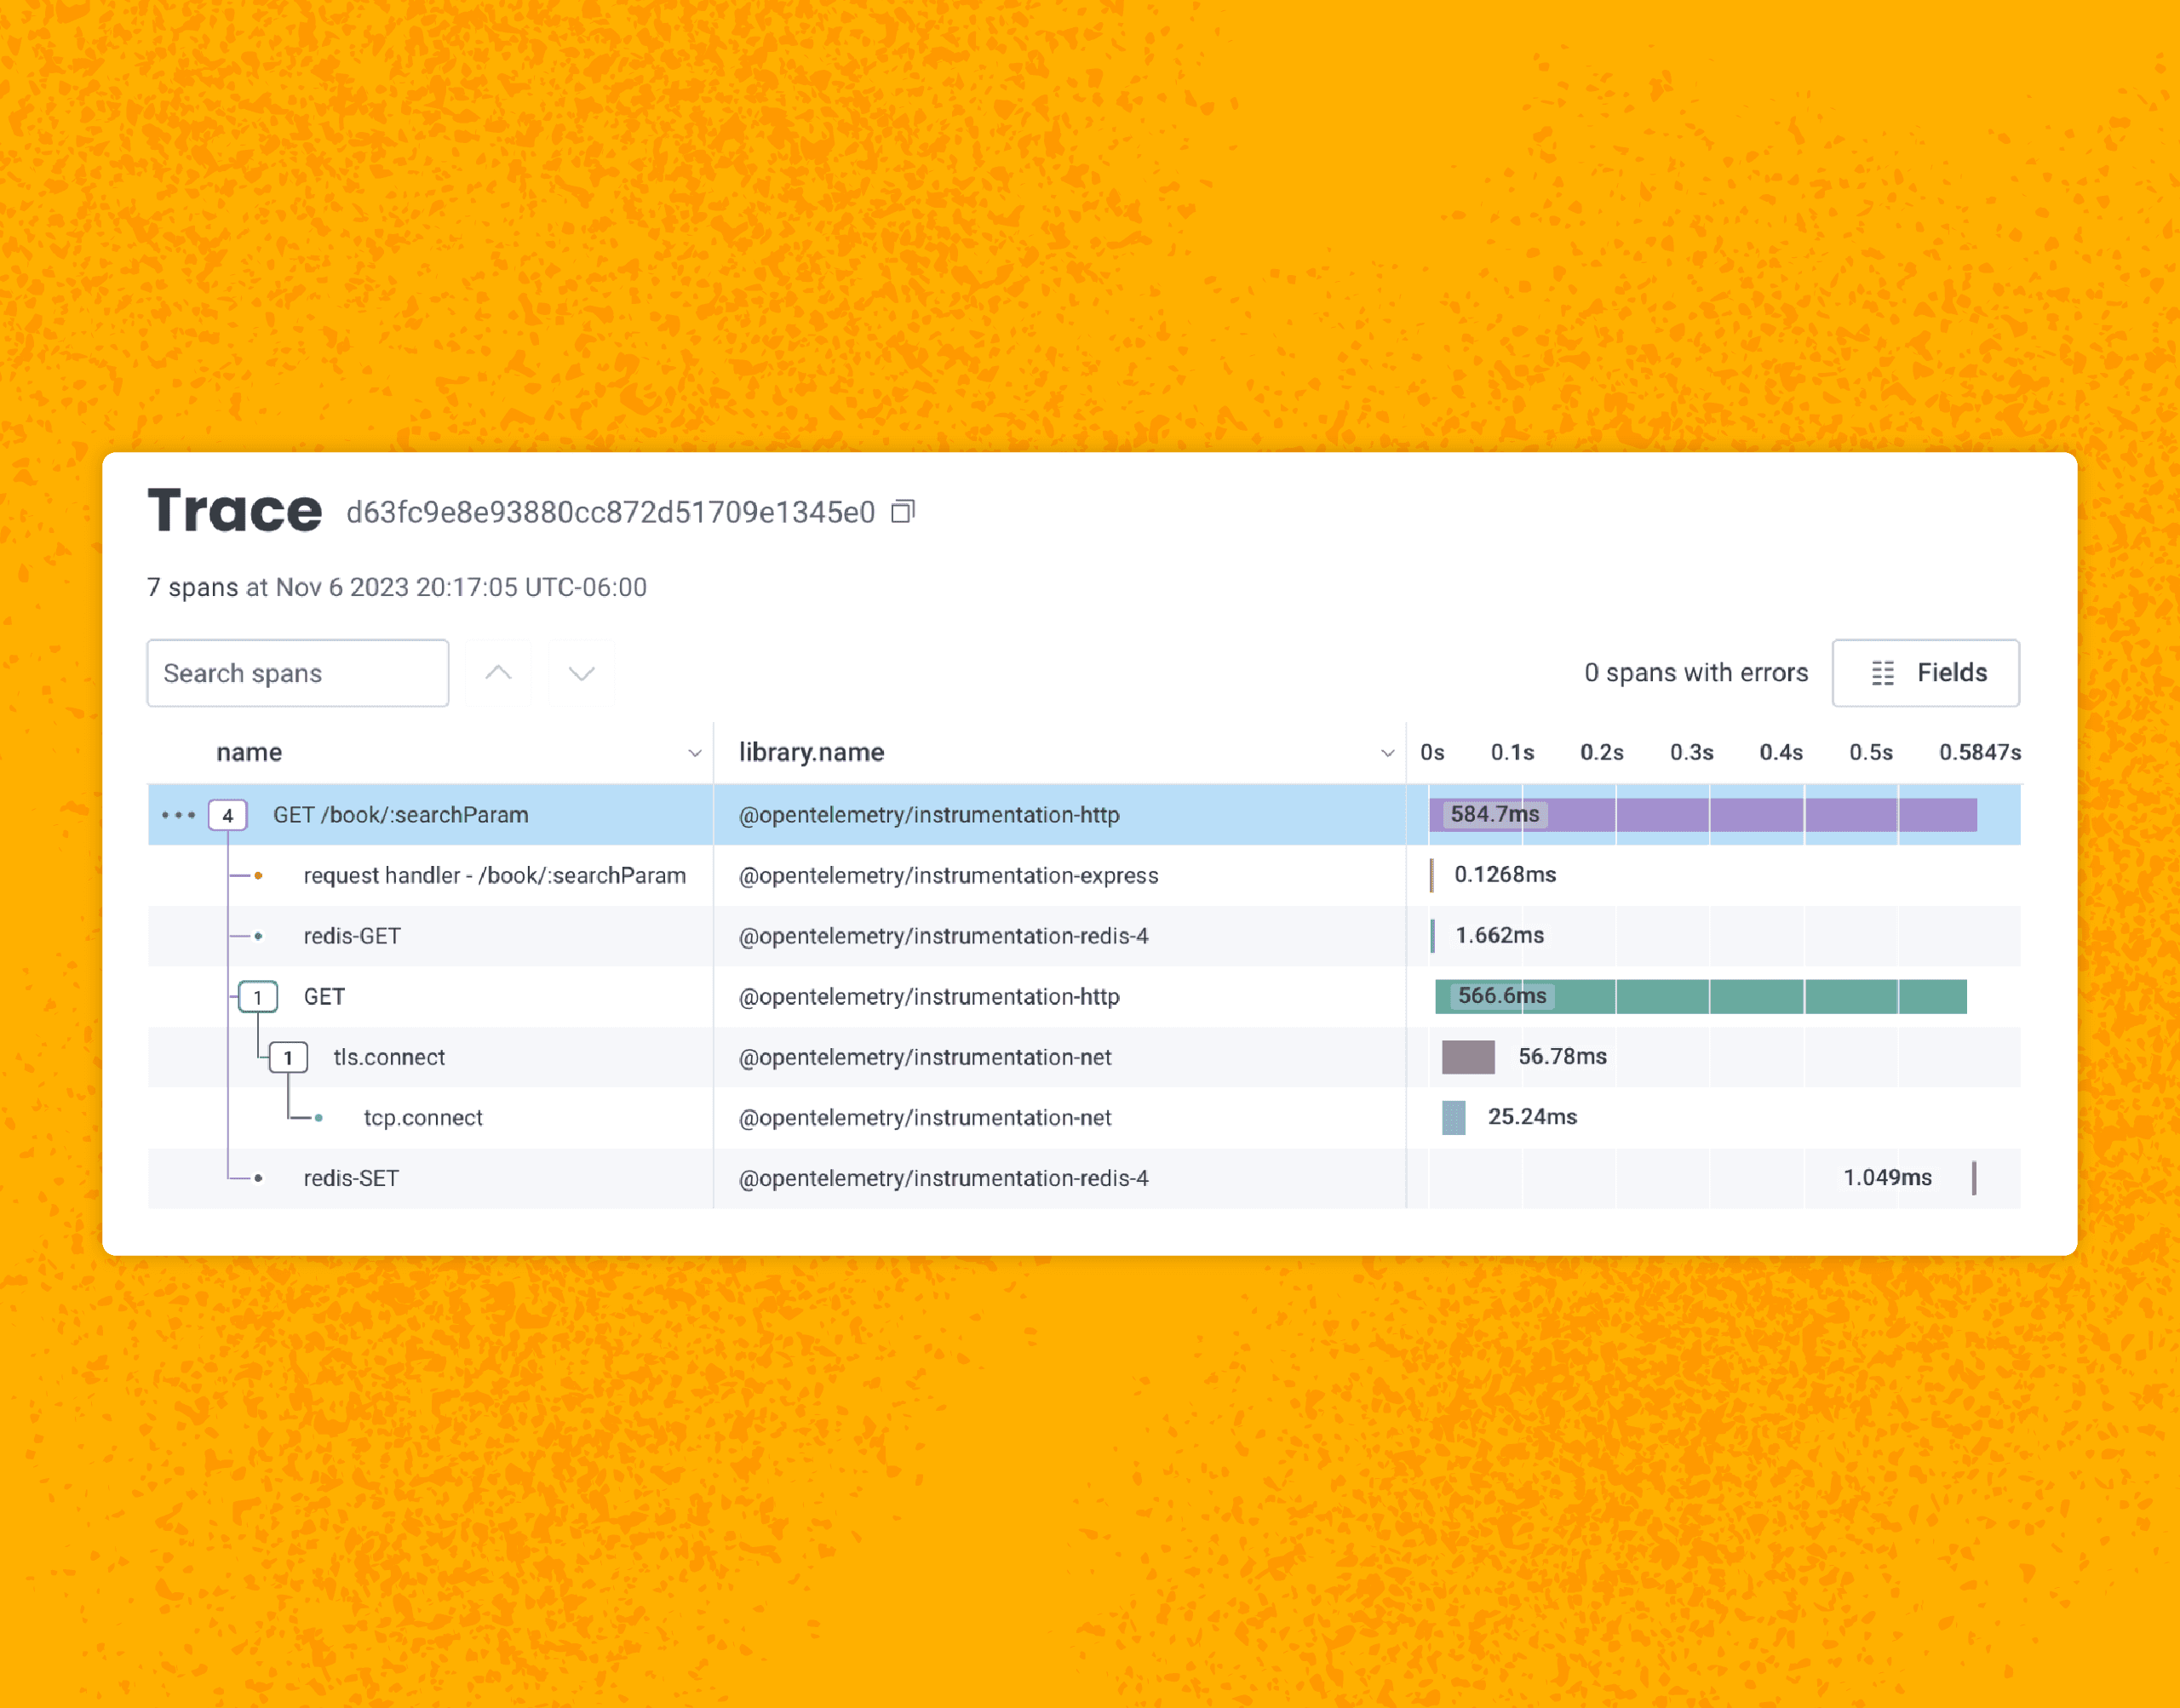
Task: Select the tcp.connect span row
Action: (423, 1118)
